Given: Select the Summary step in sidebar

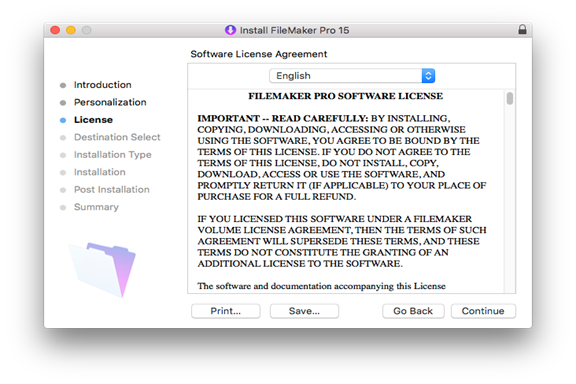Looking at the screenshot, I should click(x=96, y=207).
